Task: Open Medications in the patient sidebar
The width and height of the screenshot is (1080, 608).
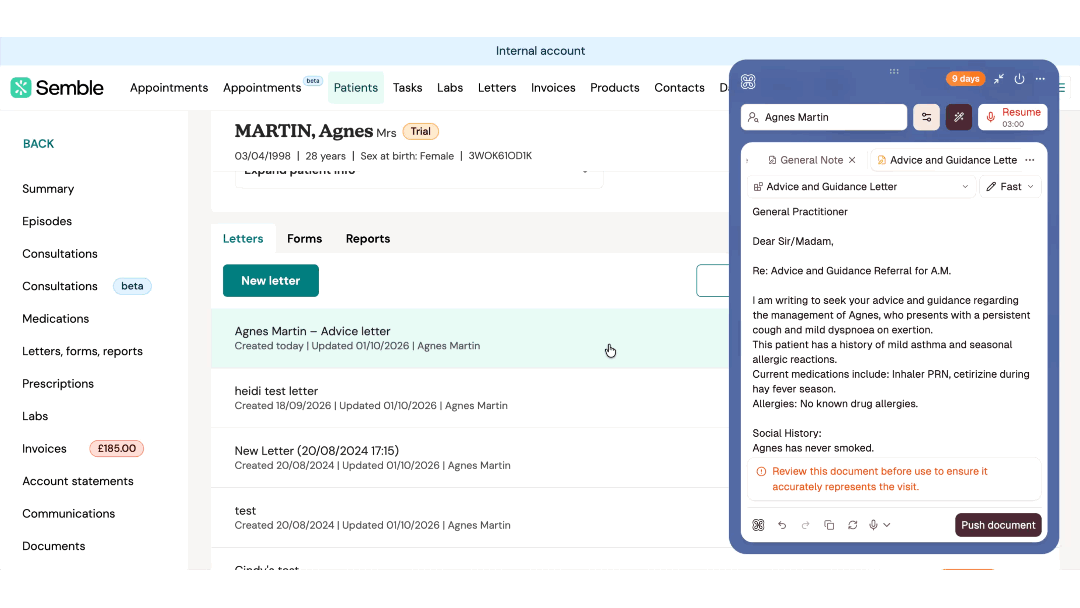Action: pyautogui.click(x=56, y=319)
